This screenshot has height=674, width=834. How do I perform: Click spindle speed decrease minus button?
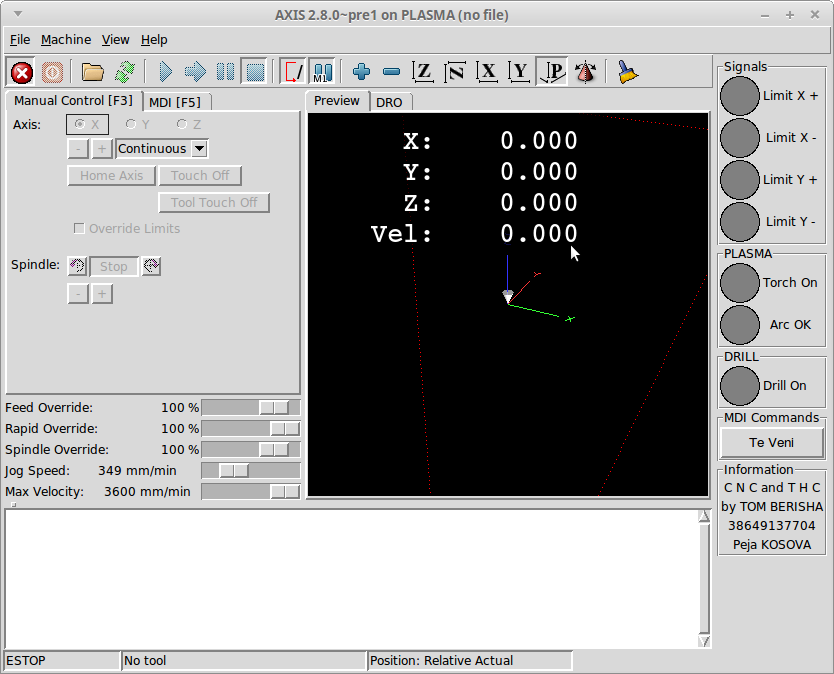click(78, 294)
